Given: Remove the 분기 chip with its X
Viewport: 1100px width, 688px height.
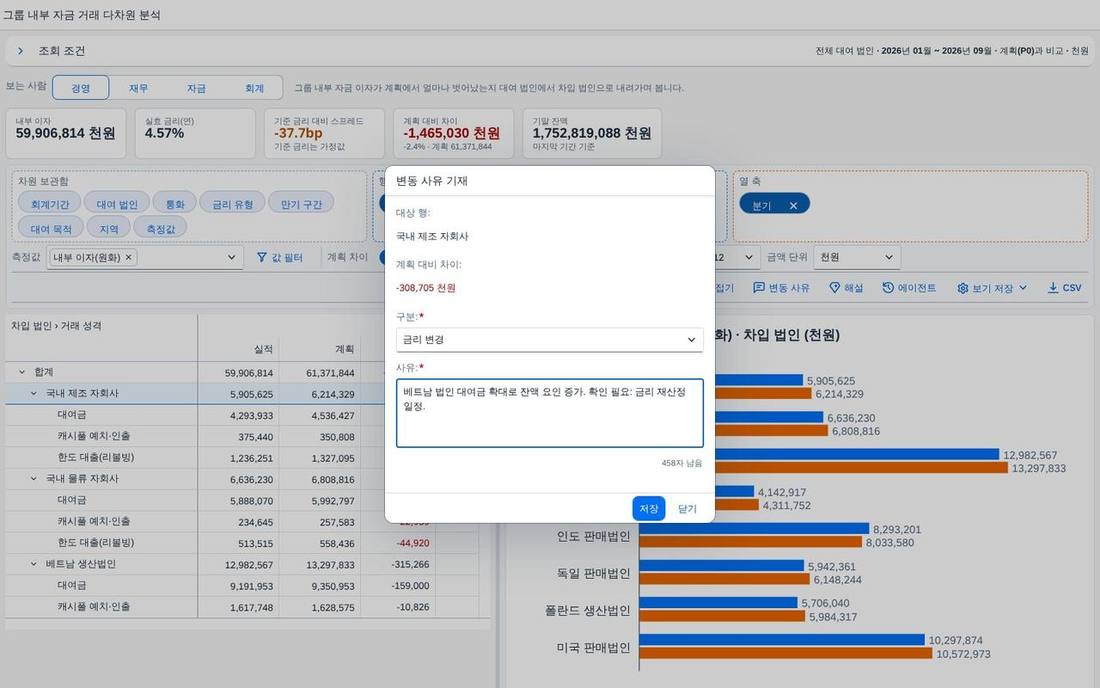Looking at the screenshot, I should (793, 205).
